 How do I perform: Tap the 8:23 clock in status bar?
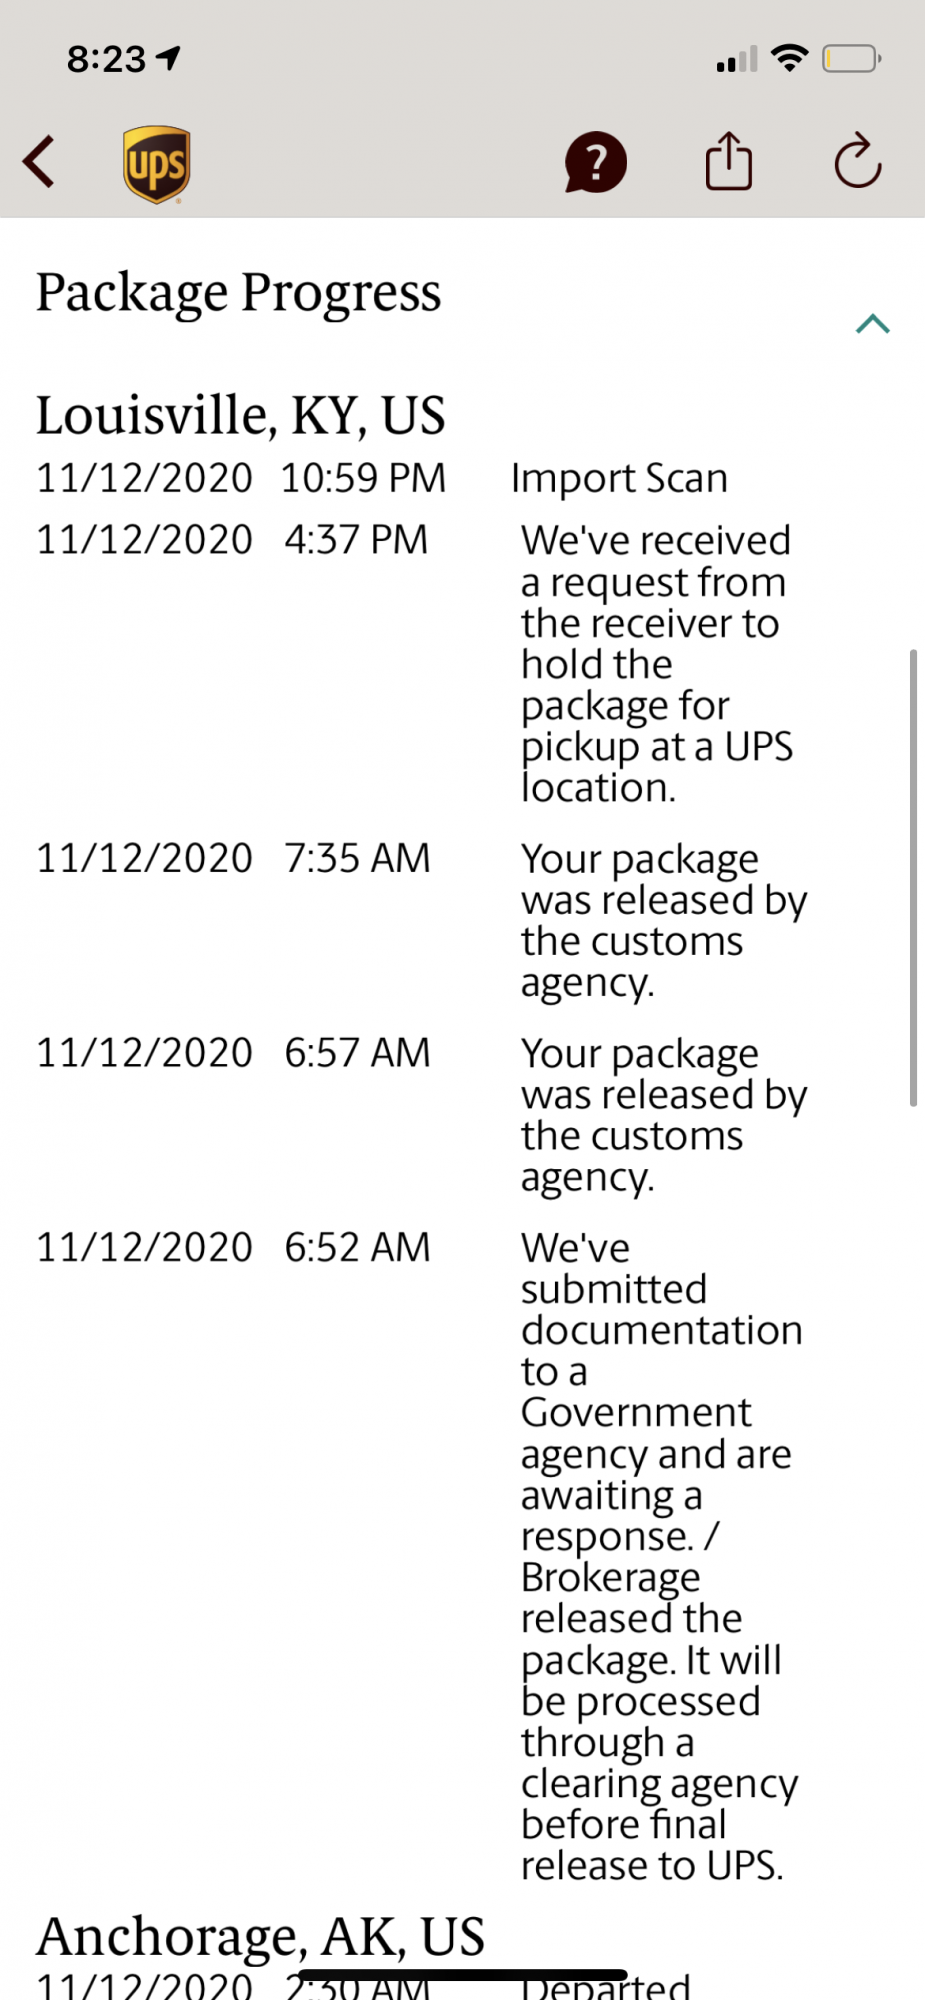coord(106,59)
